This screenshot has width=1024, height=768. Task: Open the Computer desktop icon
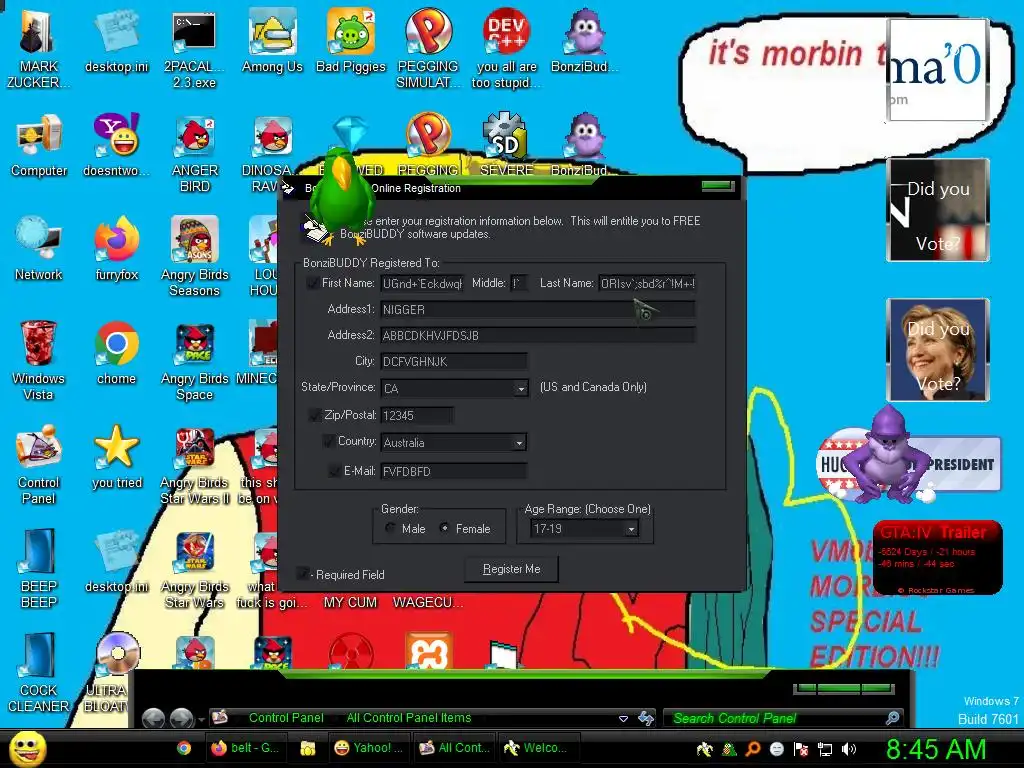(x=39, y=145)
